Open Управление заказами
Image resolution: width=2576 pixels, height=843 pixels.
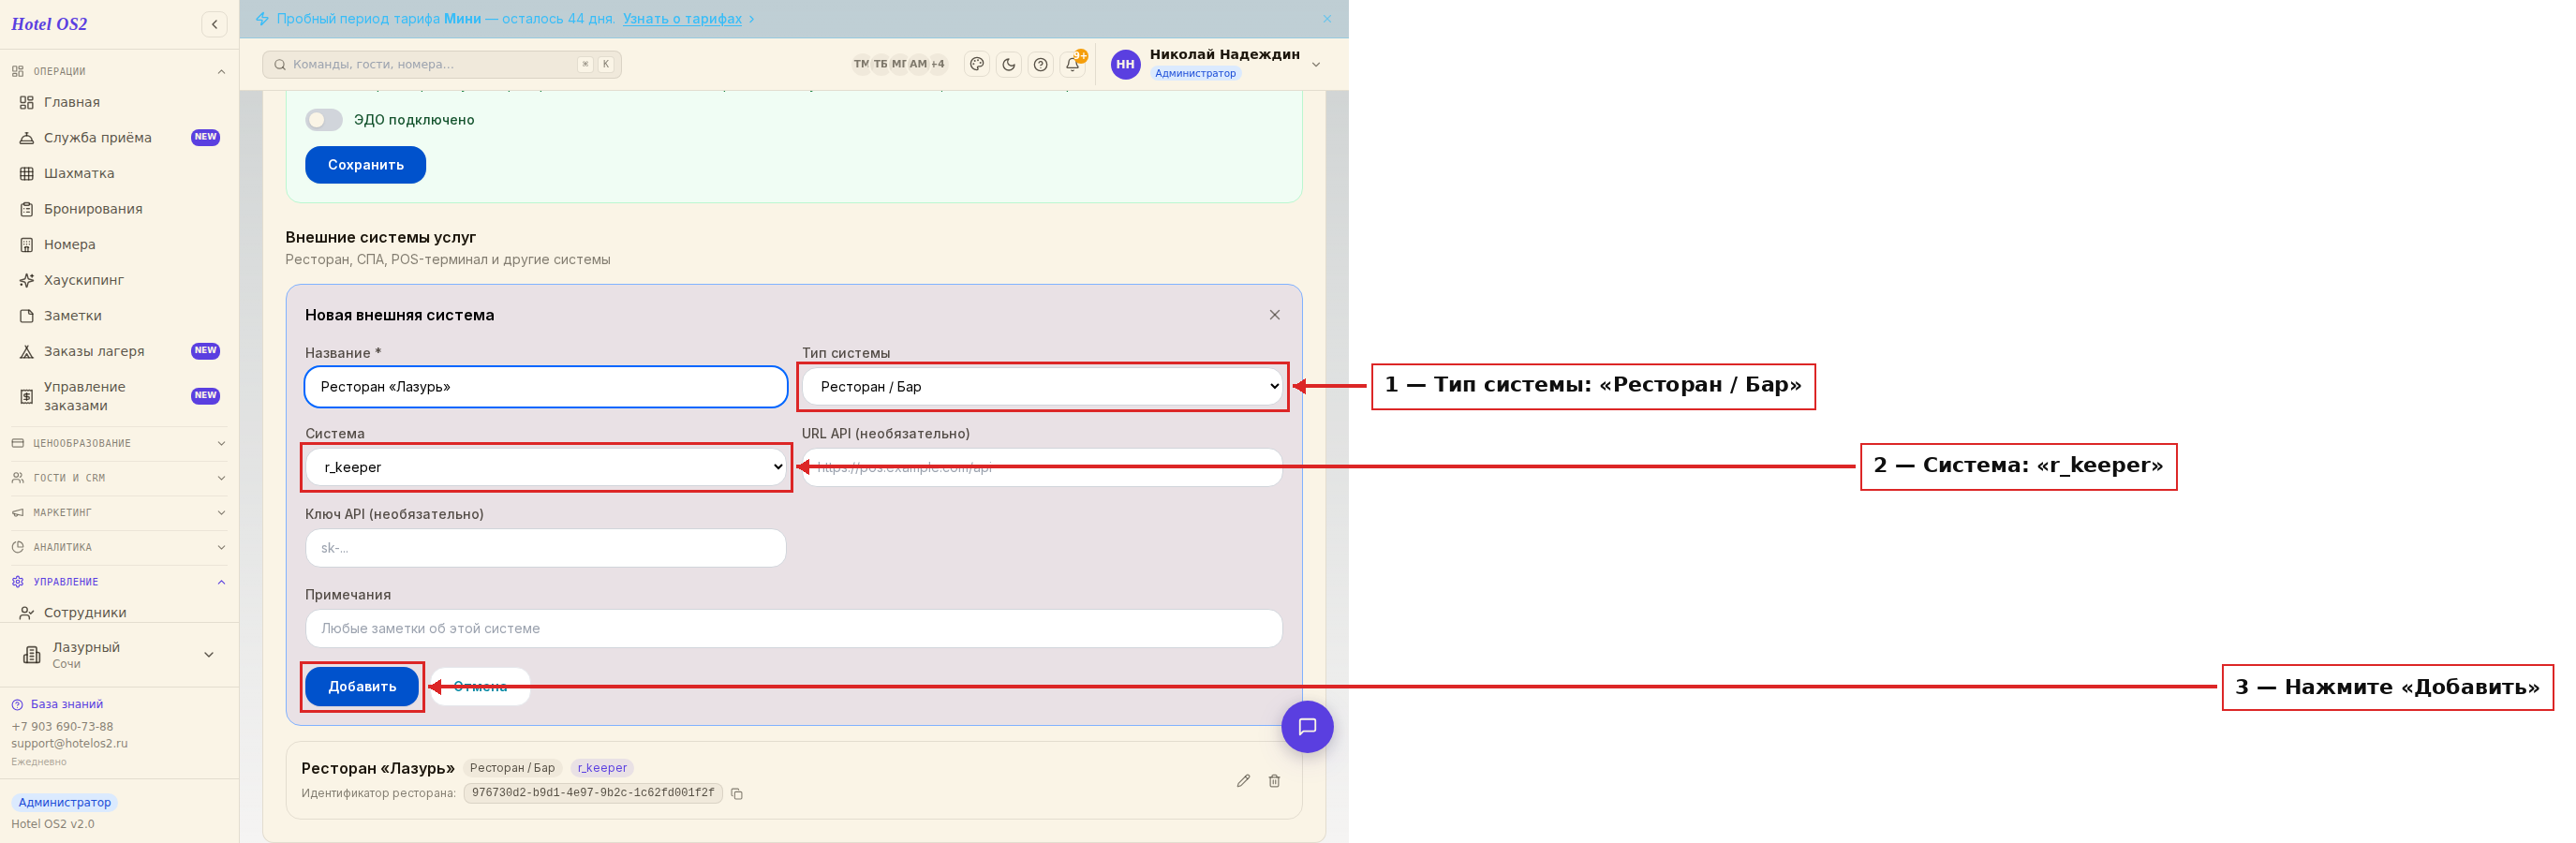[119, 396]
